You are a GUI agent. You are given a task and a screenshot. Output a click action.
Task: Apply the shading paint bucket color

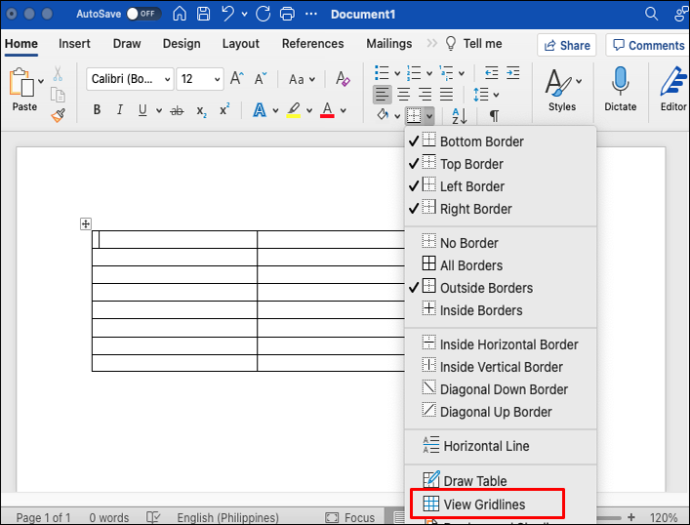coord(382,115)
